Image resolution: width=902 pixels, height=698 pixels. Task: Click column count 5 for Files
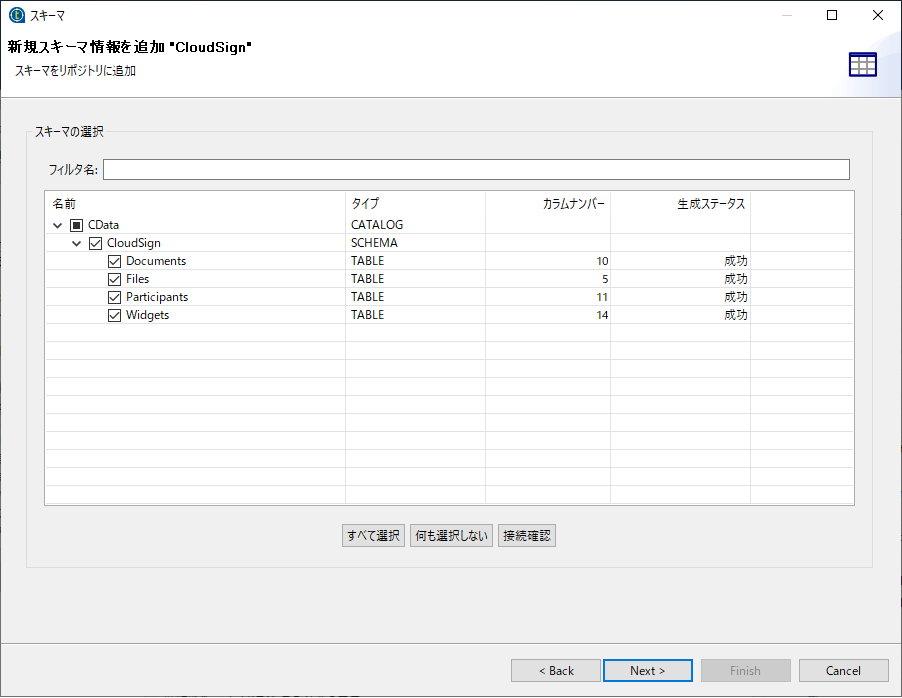pyautogui.click(x=605, y=279)
